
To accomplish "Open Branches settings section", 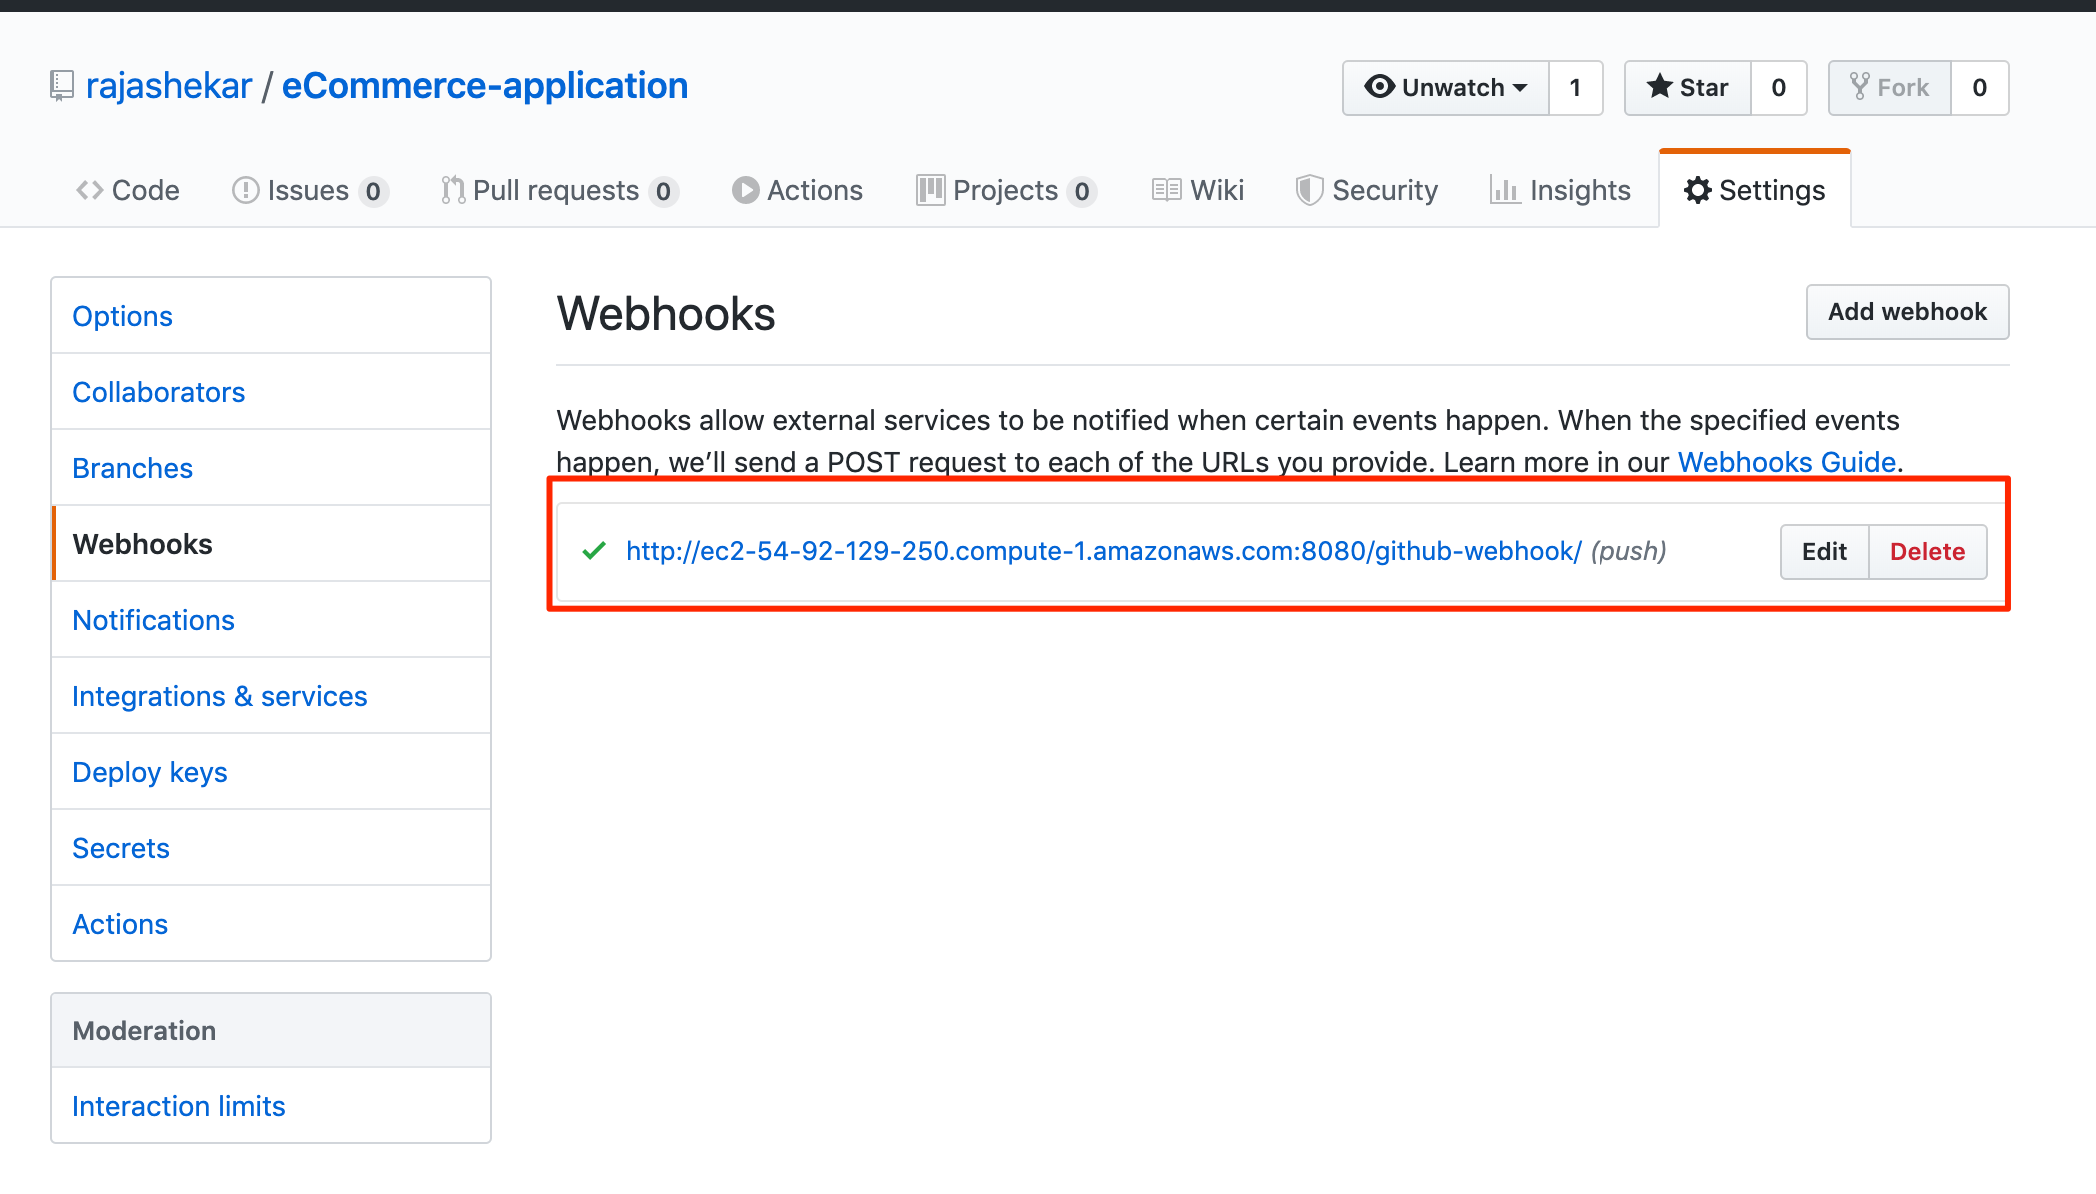I will [x=132, y=468].
